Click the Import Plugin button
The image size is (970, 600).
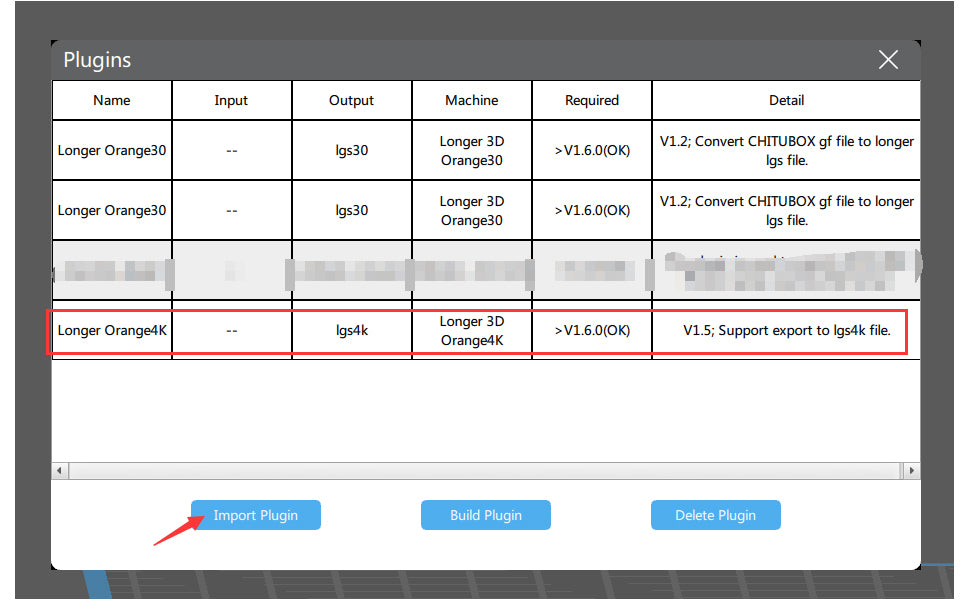pyautogui.click(x=255, y=515)
